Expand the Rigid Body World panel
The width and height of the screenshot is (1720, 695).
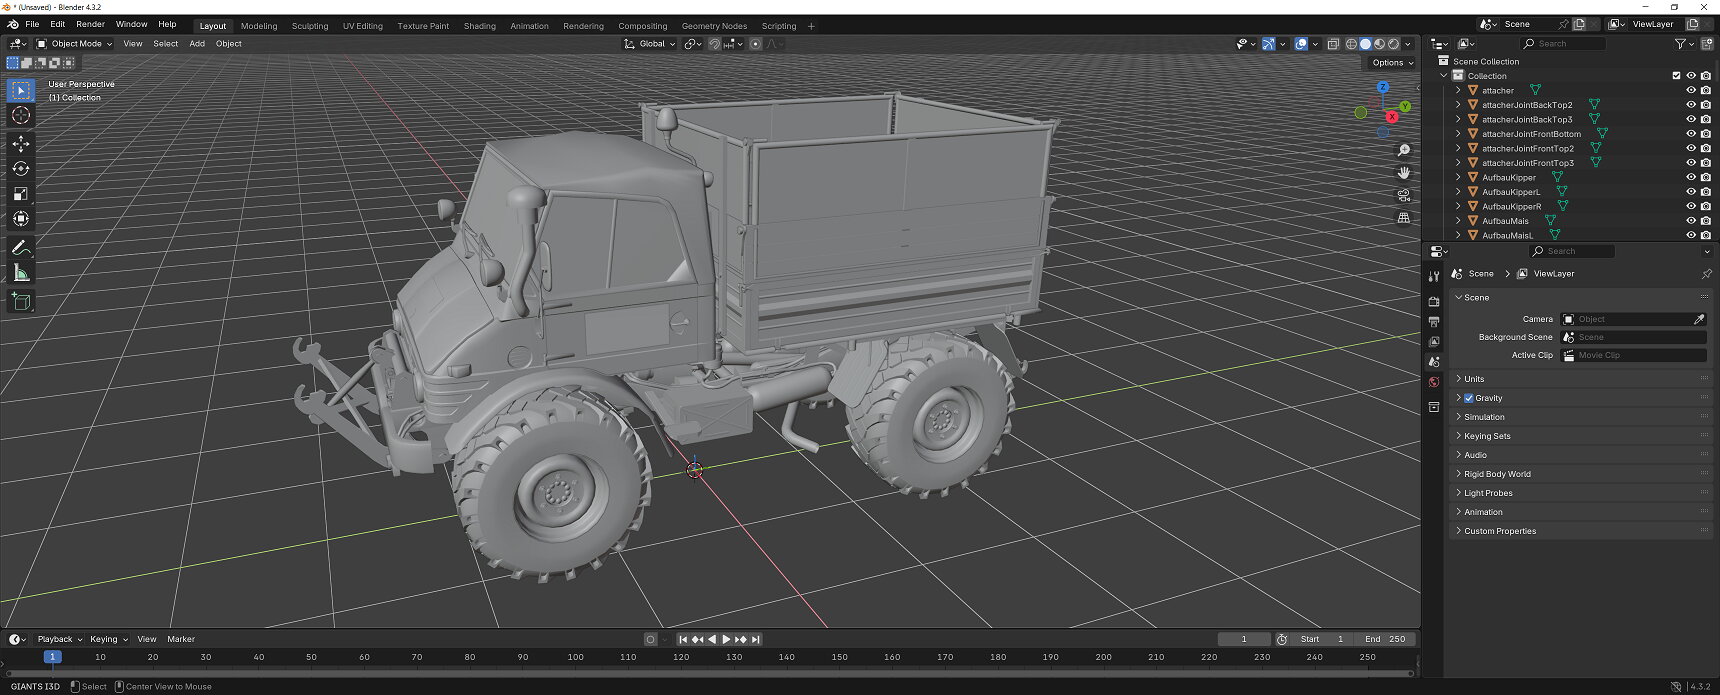[x=1497, y=474]
